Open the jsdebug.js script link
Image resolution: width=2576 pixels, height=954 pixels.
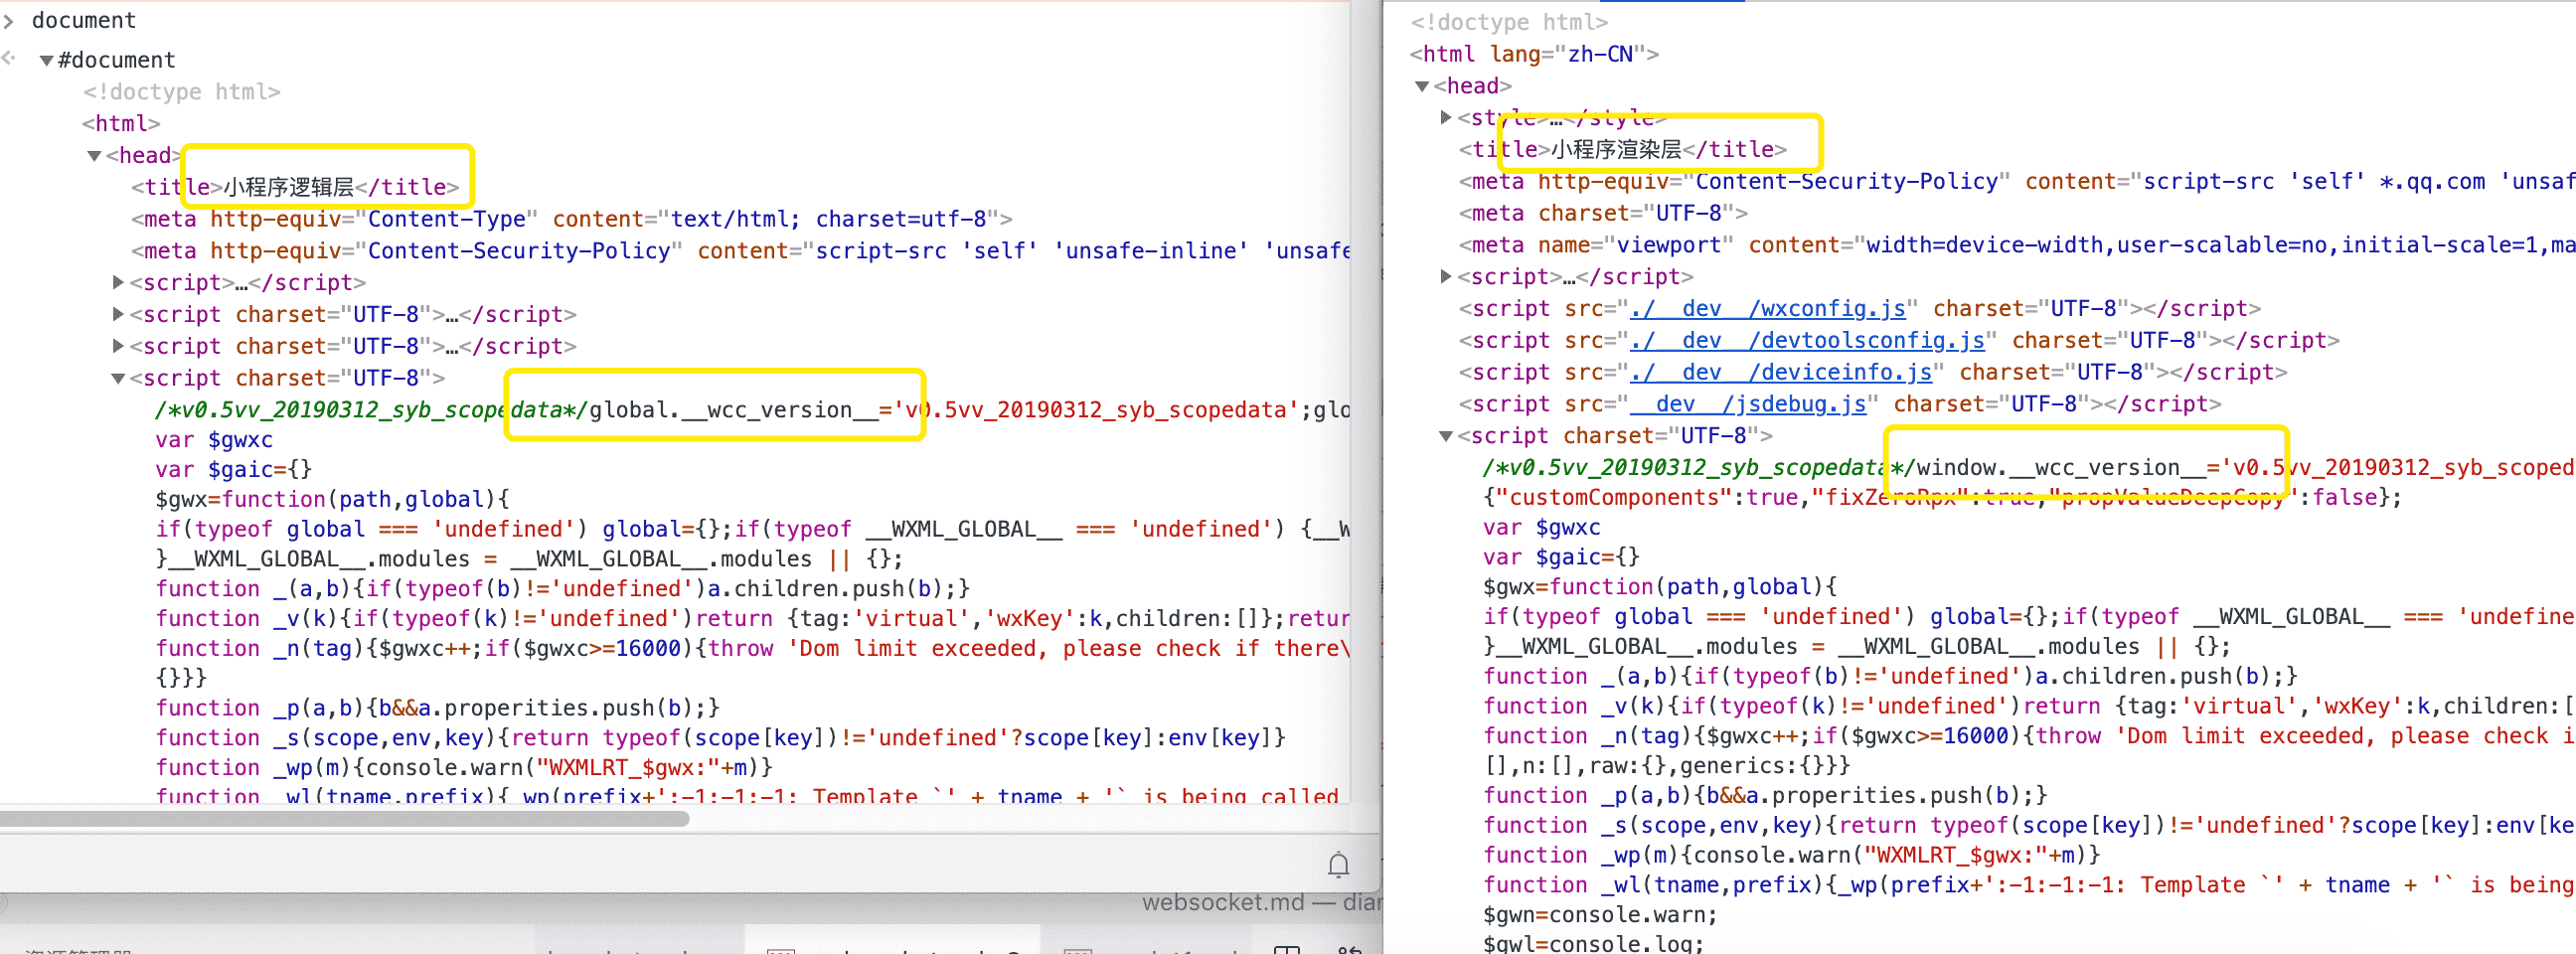pyautogui.click(x=1748, y=404)
